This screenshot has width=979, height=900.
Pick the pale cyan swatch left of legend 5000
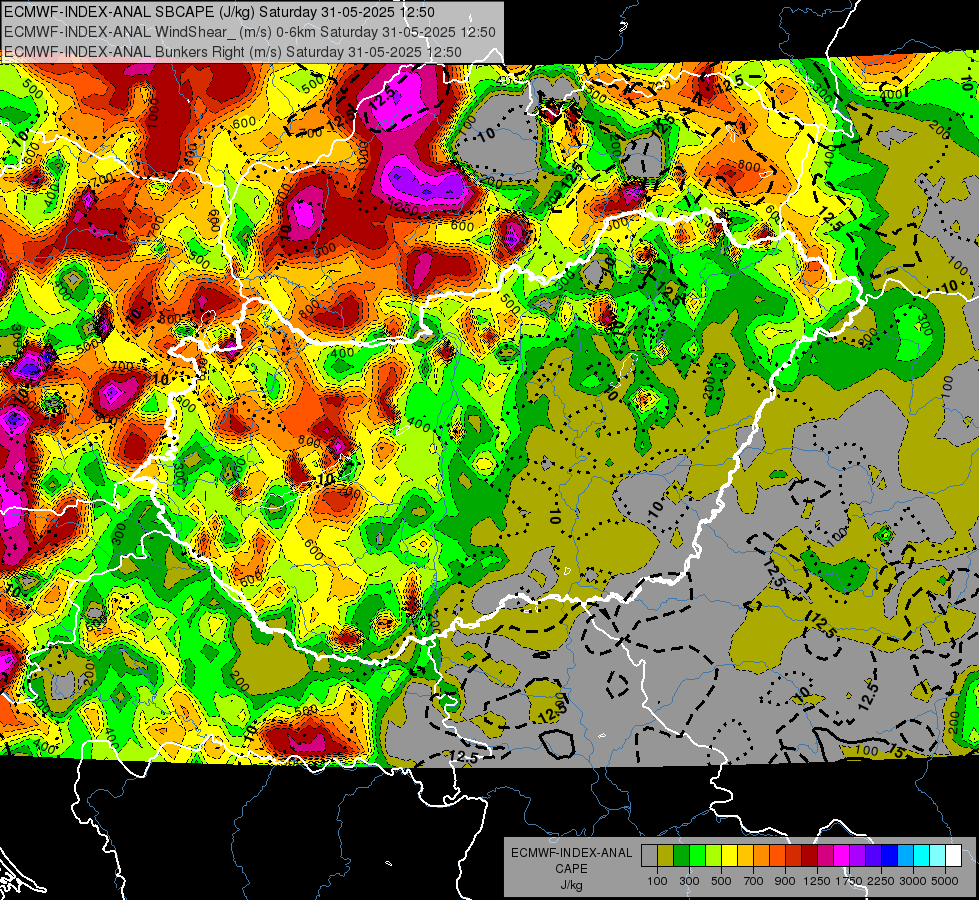click(938, 855)
